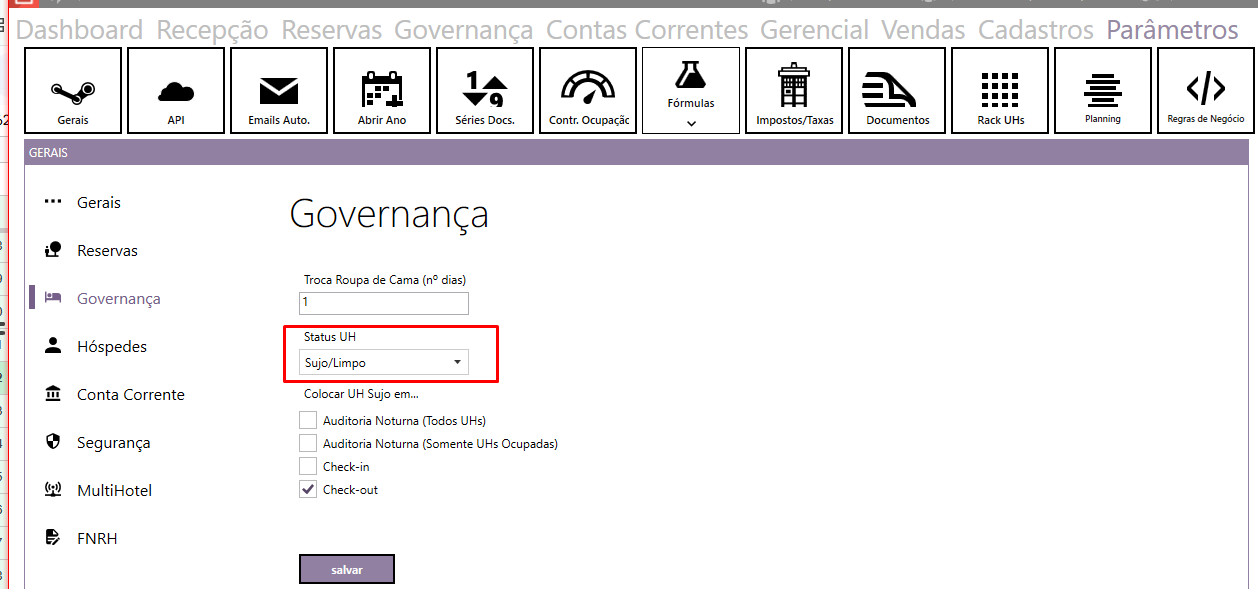
Task: Click the Rack UHs grid icon
Action: click(1000, 91)
